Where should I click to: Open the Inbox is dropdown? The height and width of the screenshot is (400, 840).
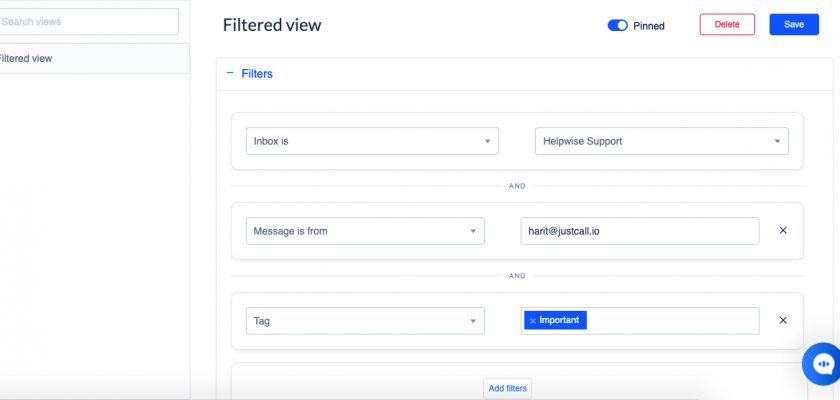pos(372,141)
